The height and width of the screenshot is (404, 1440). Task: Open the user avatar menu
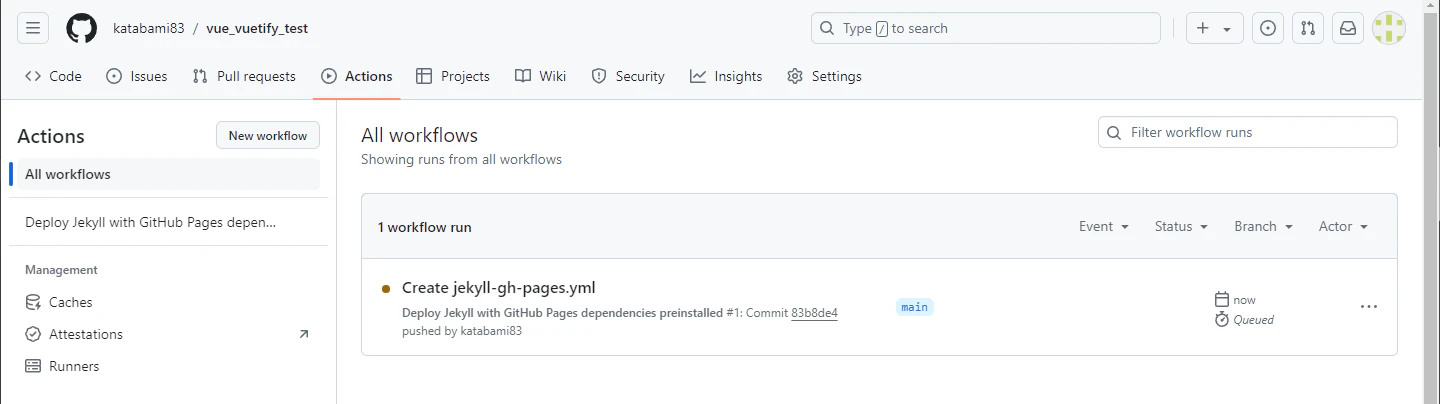click(x=1389, y=28)
